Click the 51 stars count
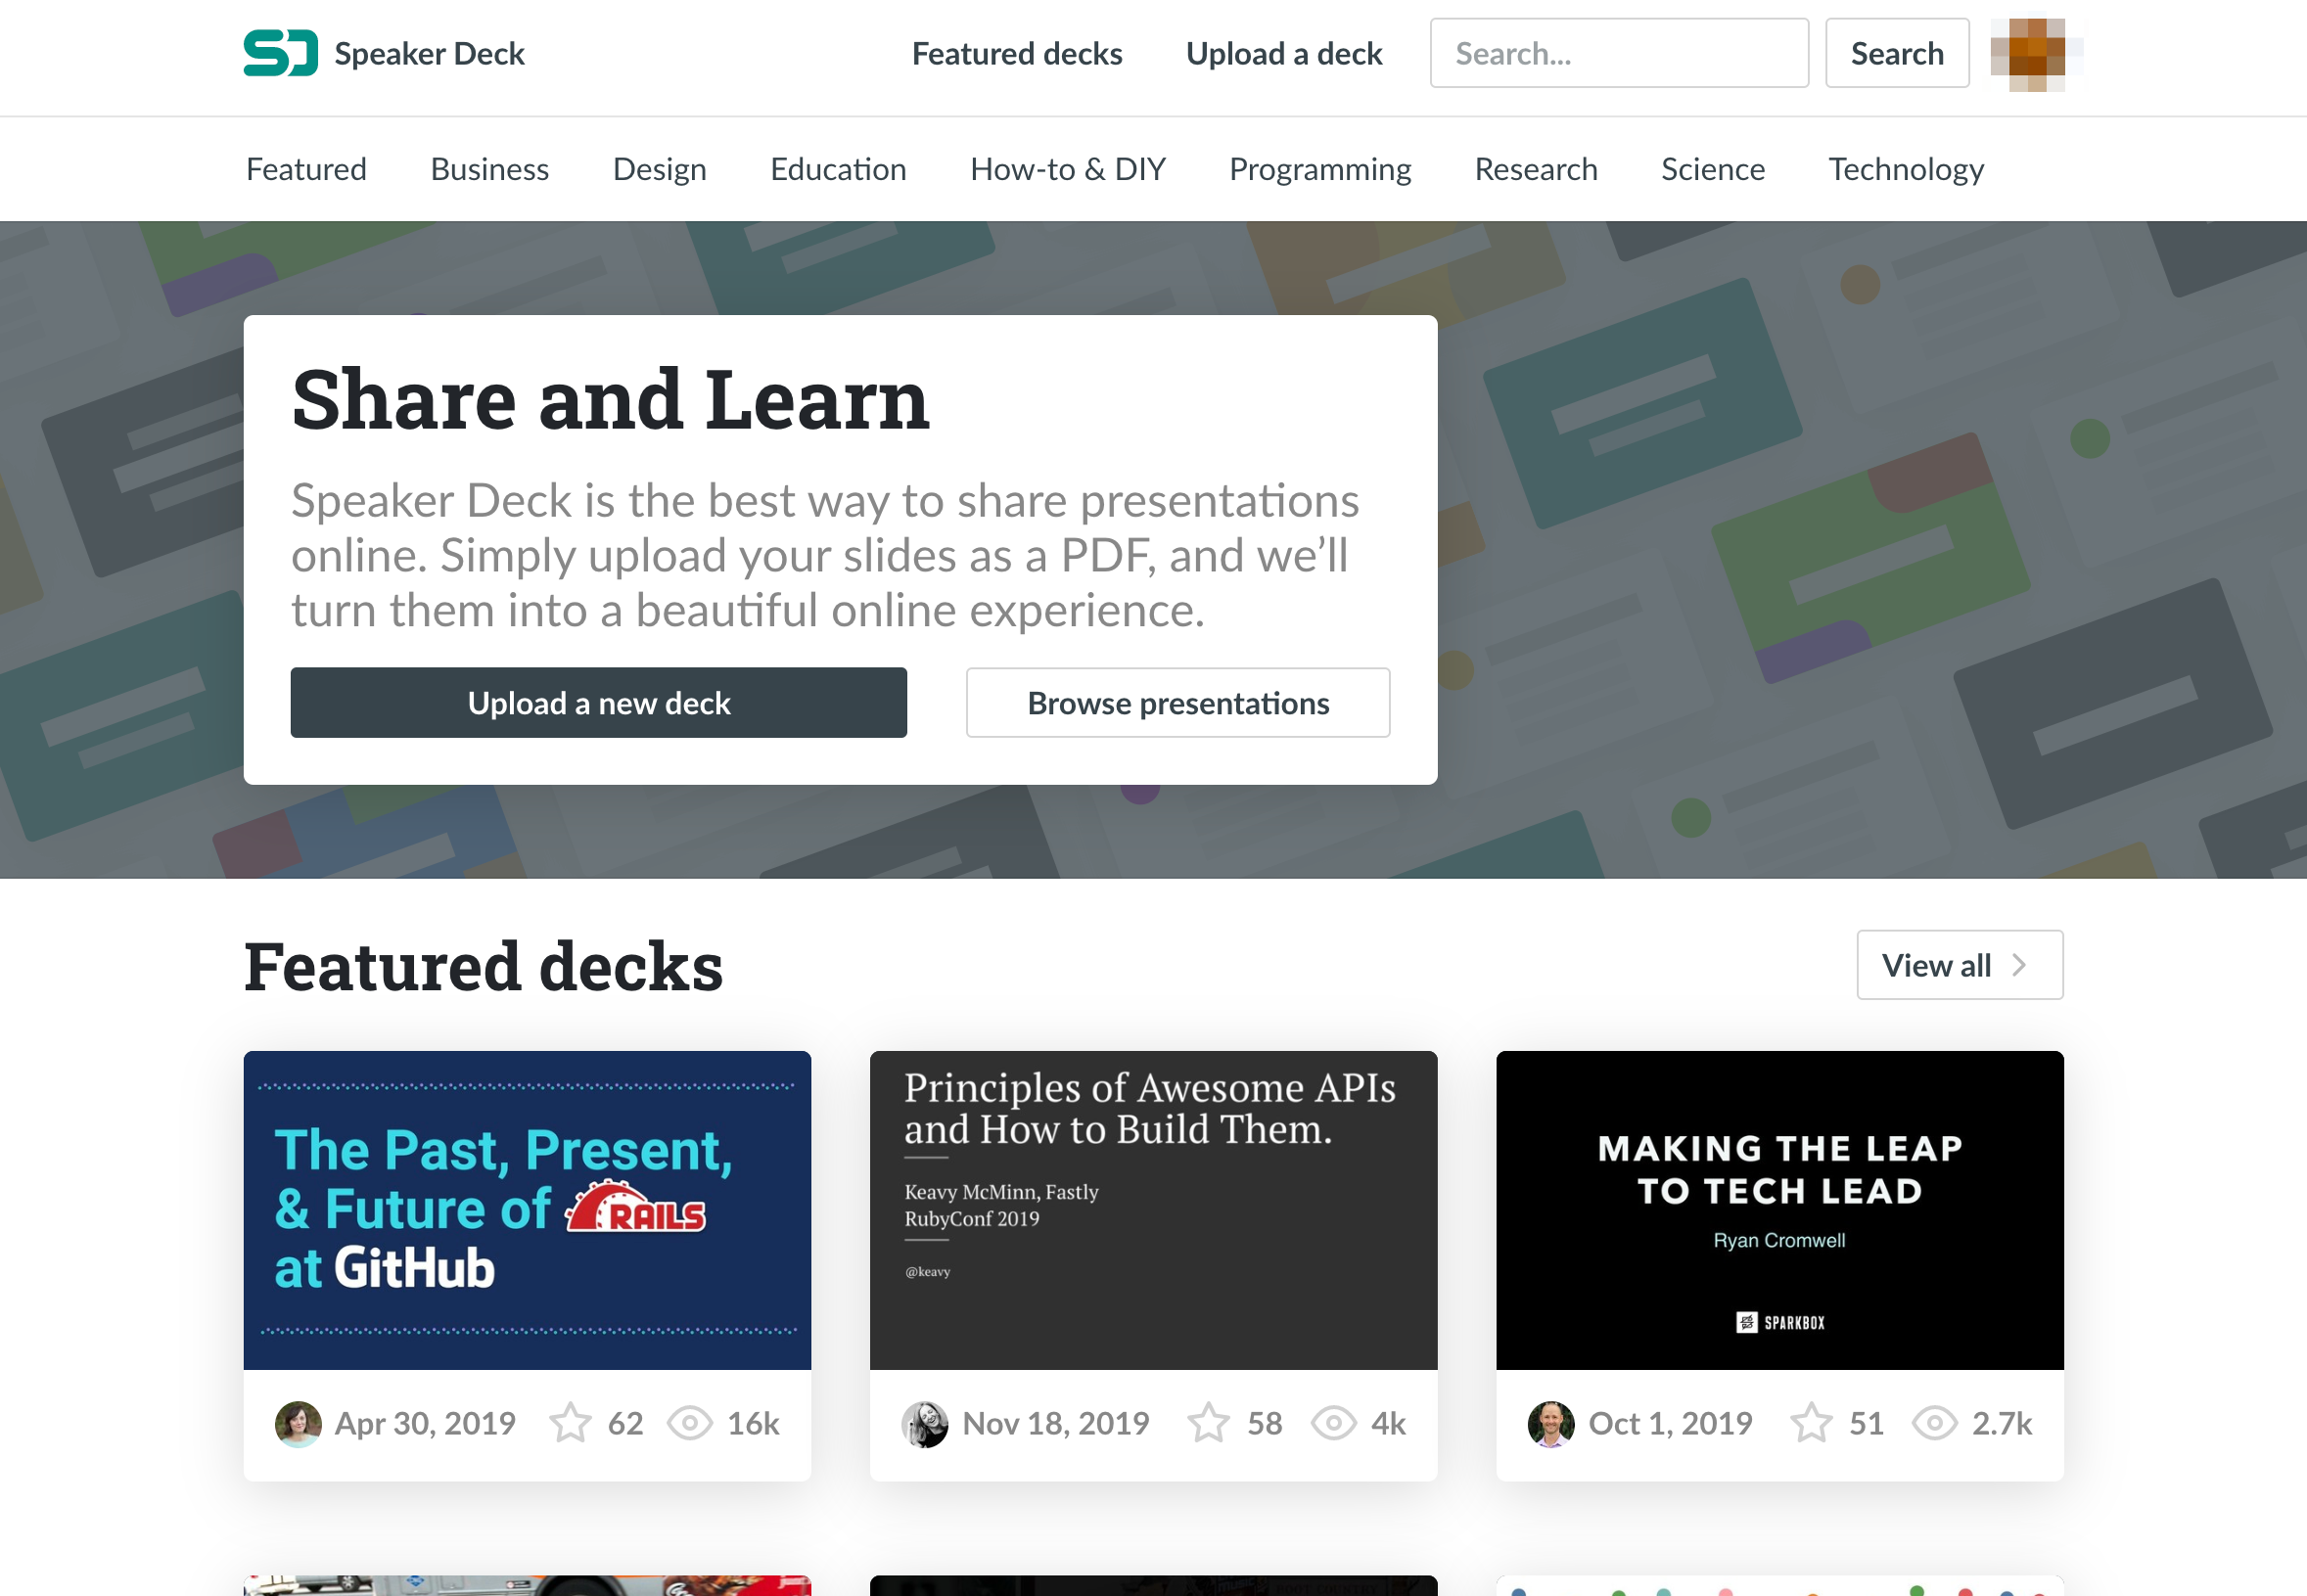The width and height of the screenshot is (2307, 1596). (1866, 1423)
